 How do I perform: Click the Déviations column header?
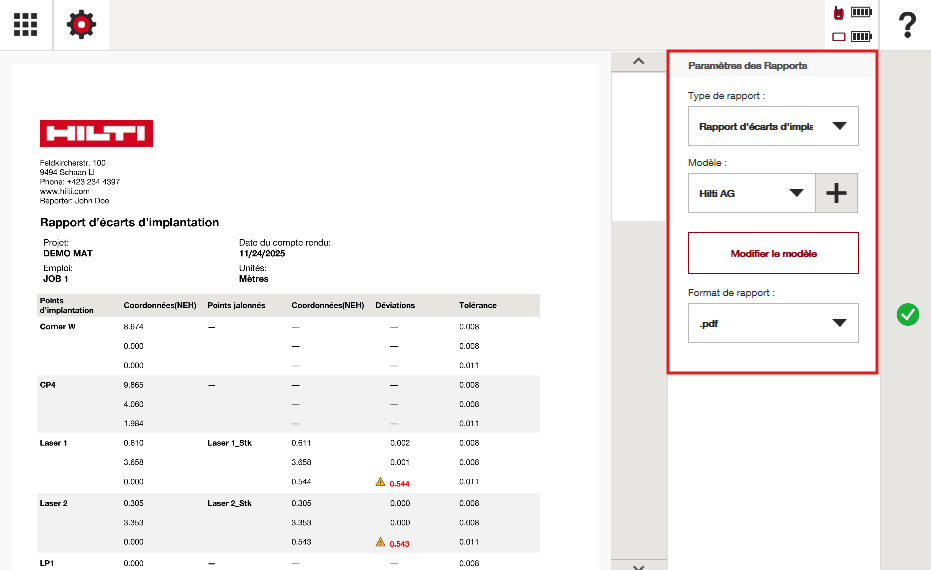click(395, 305)
